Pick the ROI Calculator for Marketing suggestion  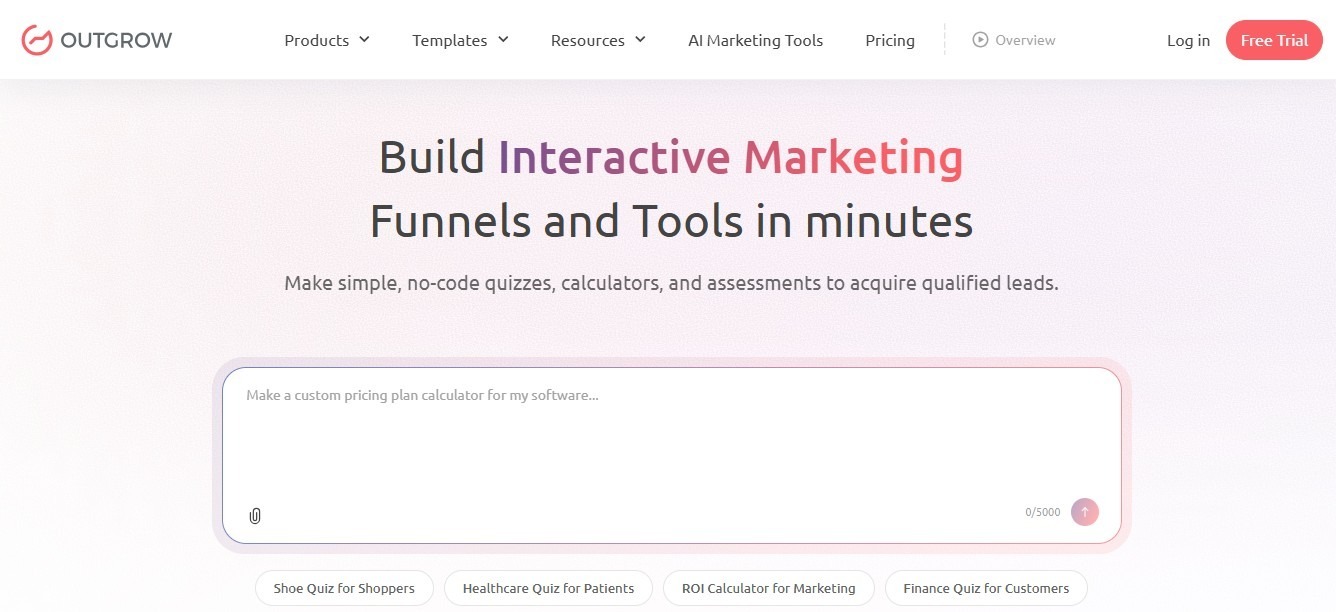[x=768, y=588]
